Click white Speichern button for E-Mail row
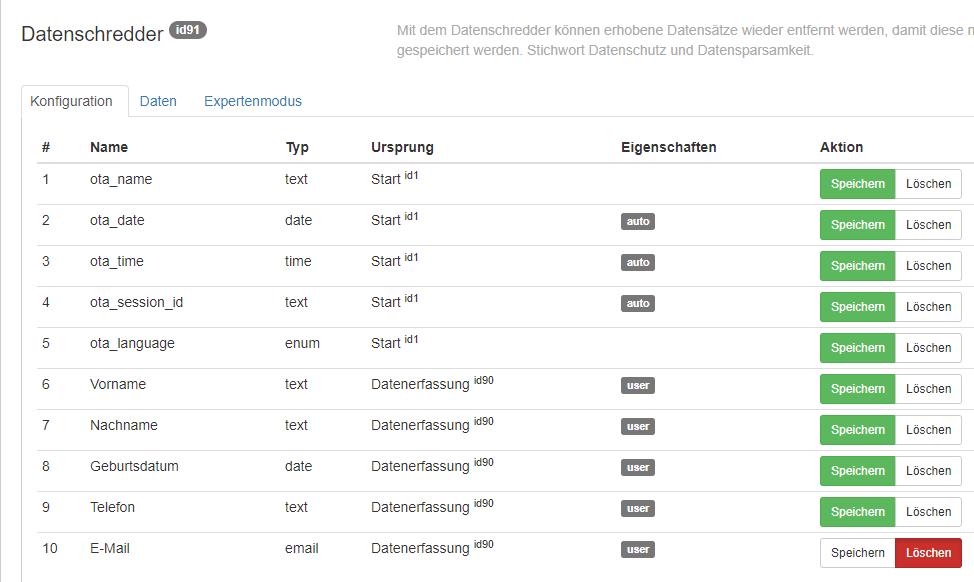Viewport: 974px width, 582px height. click(857, 553)
